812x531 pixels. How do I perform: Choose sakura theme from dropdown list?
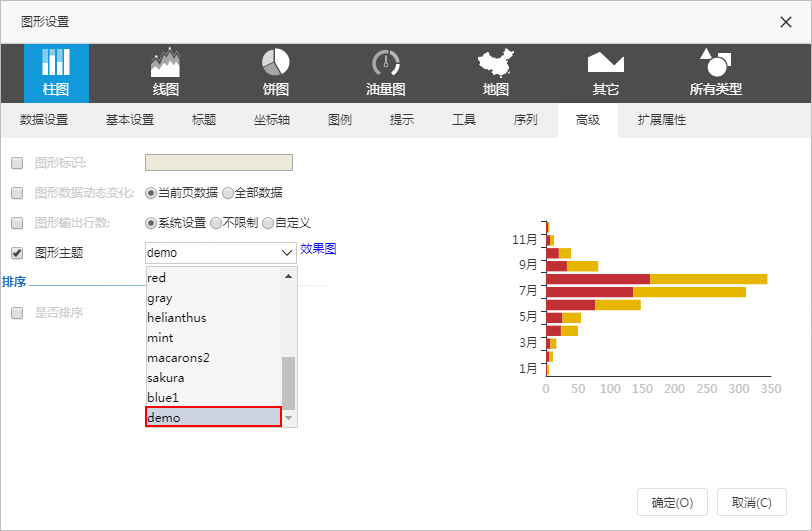tap(213, 378)
